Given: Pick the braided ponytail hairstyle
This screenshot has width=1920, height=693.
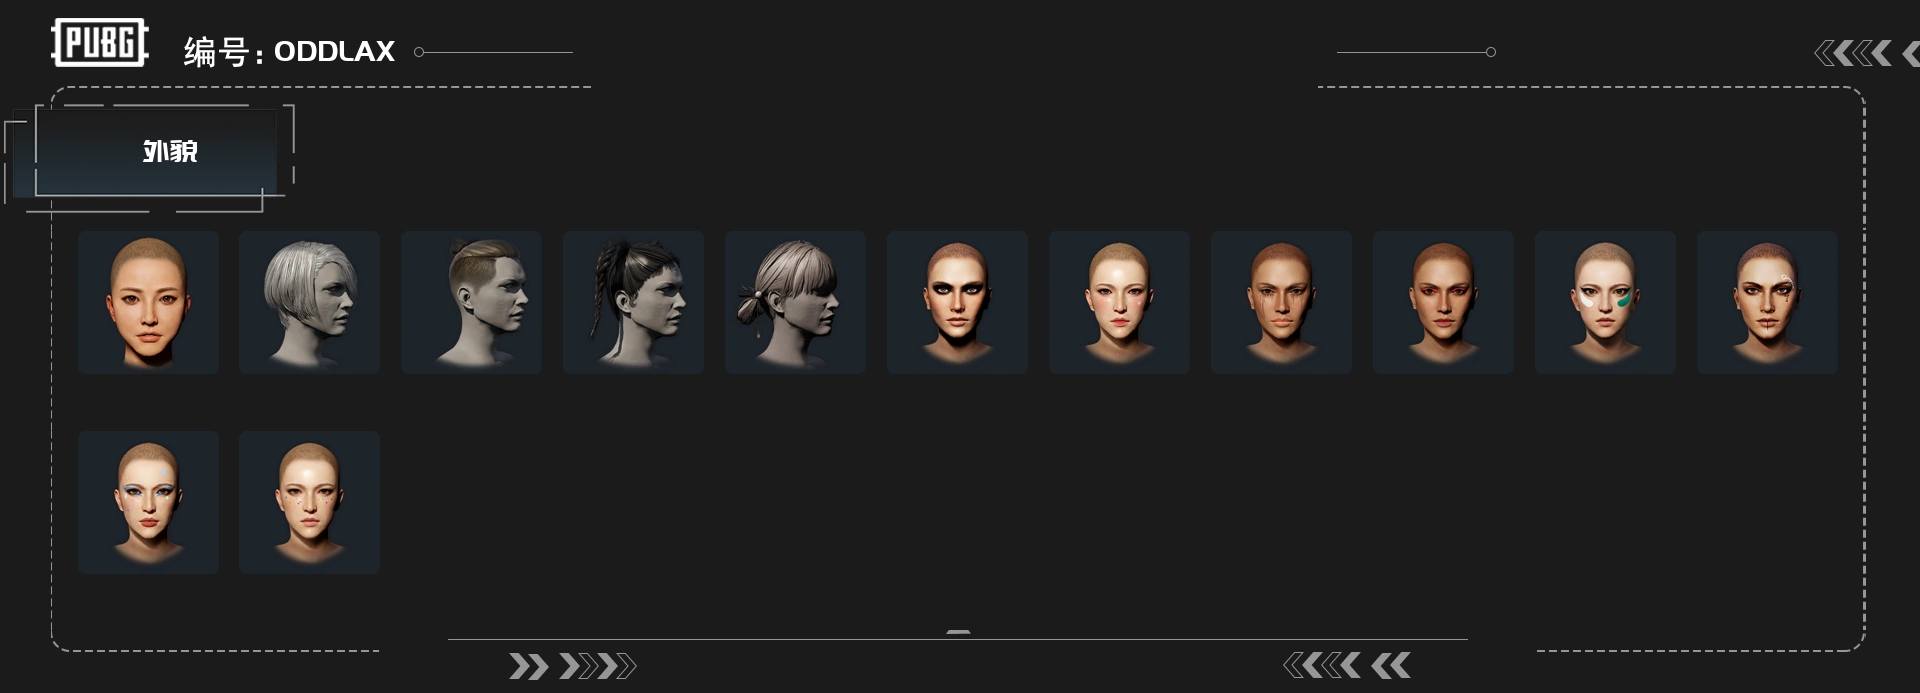Looking at the screenshot, I should (633, 302).
